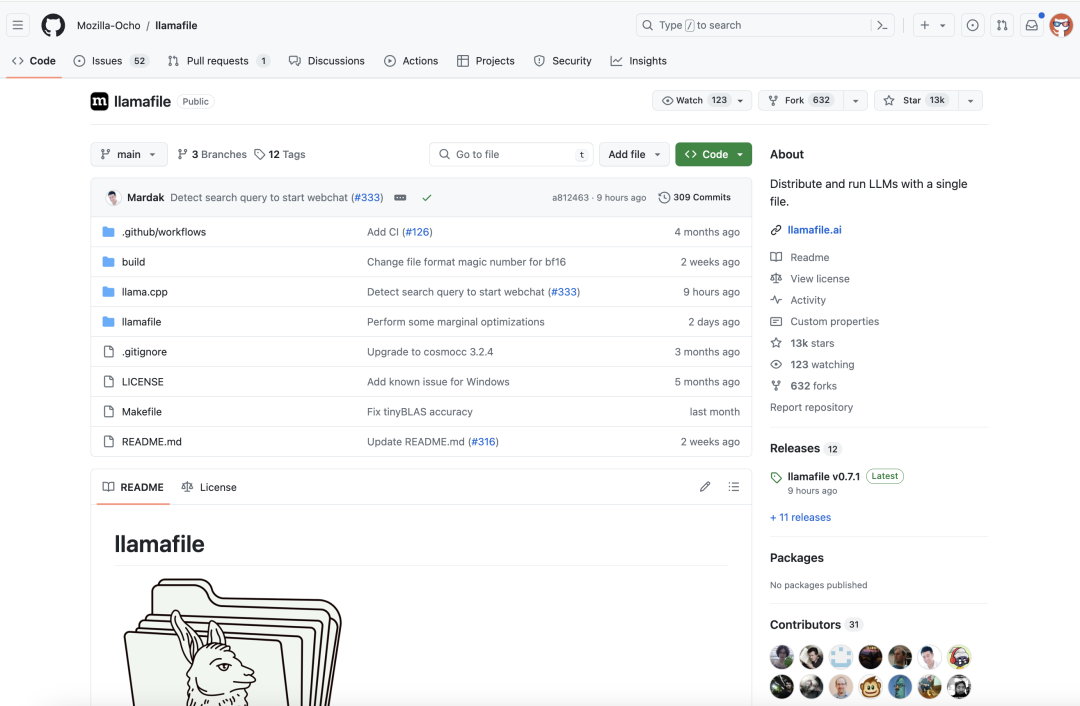Open View license in About sidebar

click(x=820, y=278)
